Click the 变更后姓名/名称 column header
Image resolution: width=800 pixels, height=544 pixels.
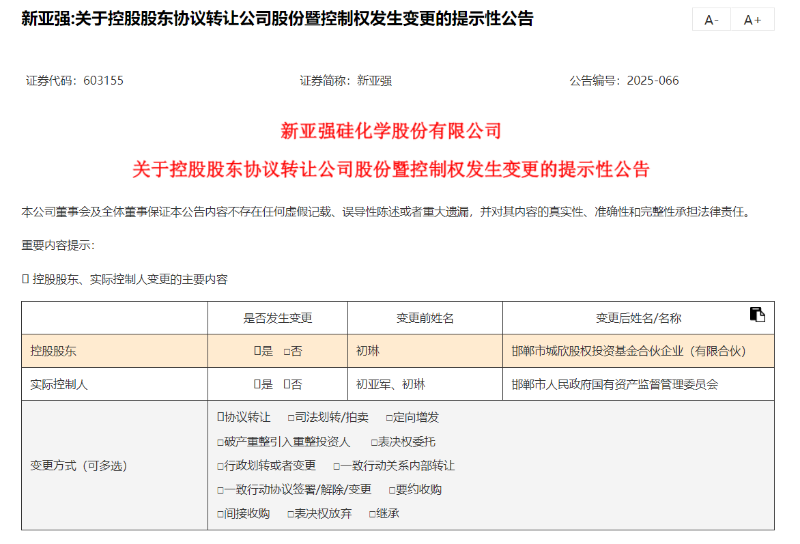click(638, 318)
